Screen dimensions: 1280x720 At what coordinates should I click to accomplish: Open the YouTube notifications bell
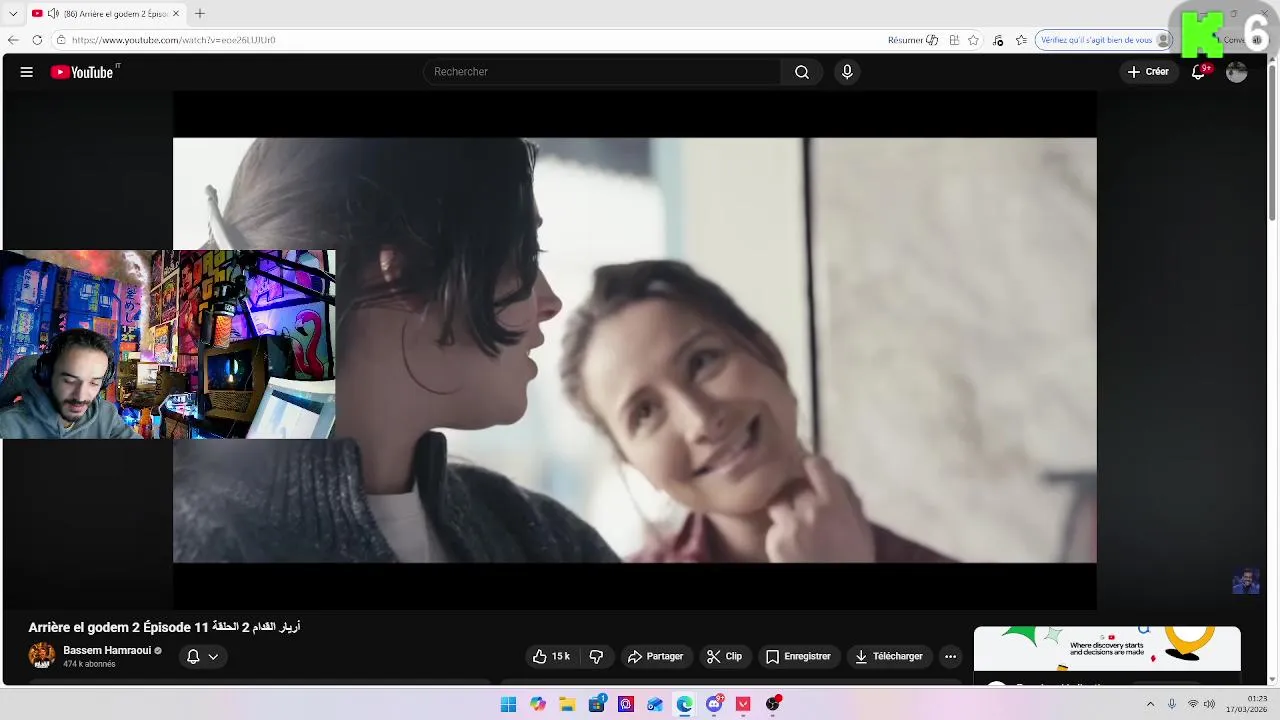coord(1199,72)
